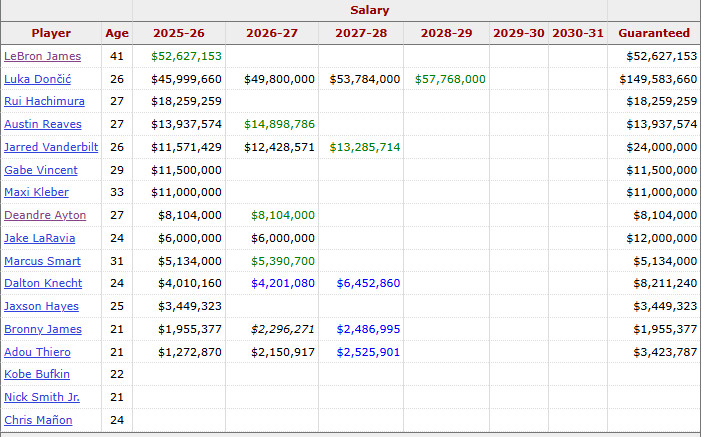Click Maxi Kleber's name link
702x437 pixels.
(36, 192)
